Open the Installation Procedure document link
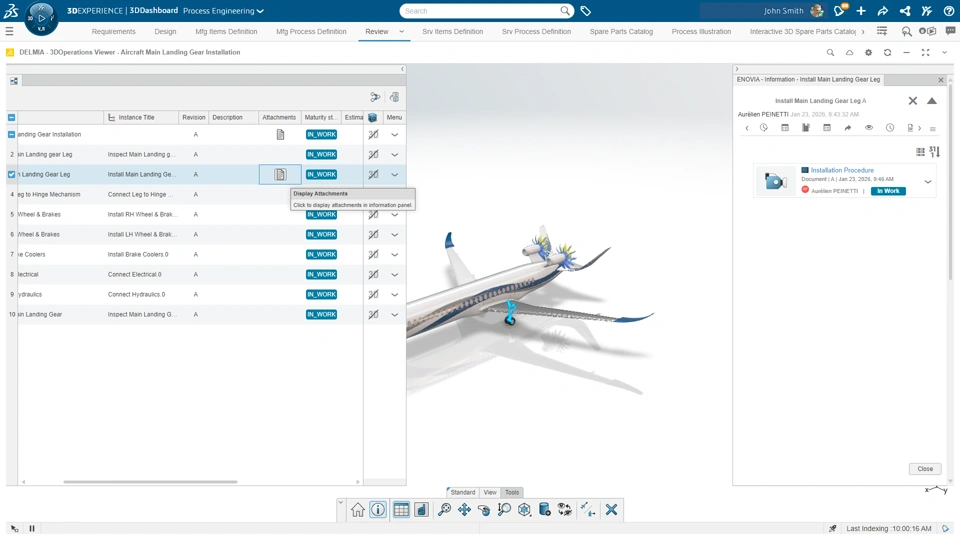The height and width of the screenshot is (540, 960). 842,170
